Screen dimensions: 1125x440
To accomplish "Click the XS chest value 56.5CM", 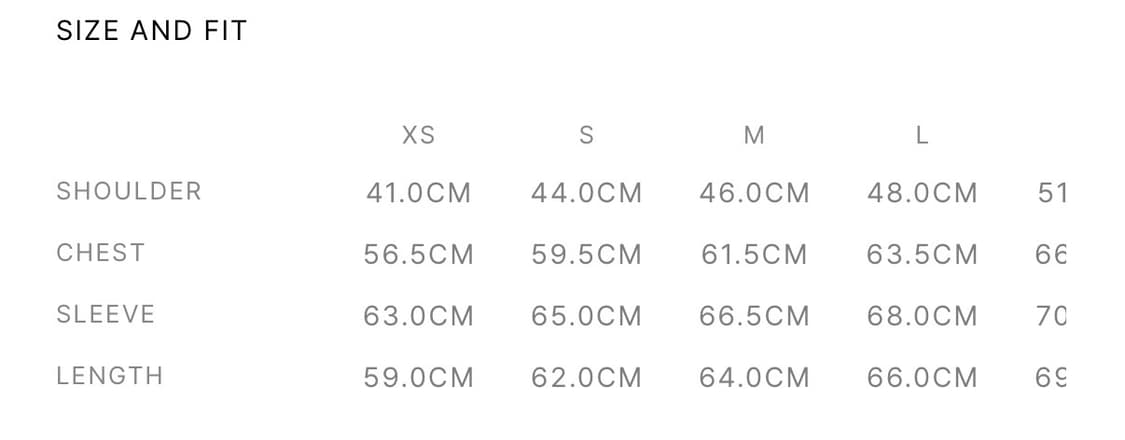I will pos(418,255).
